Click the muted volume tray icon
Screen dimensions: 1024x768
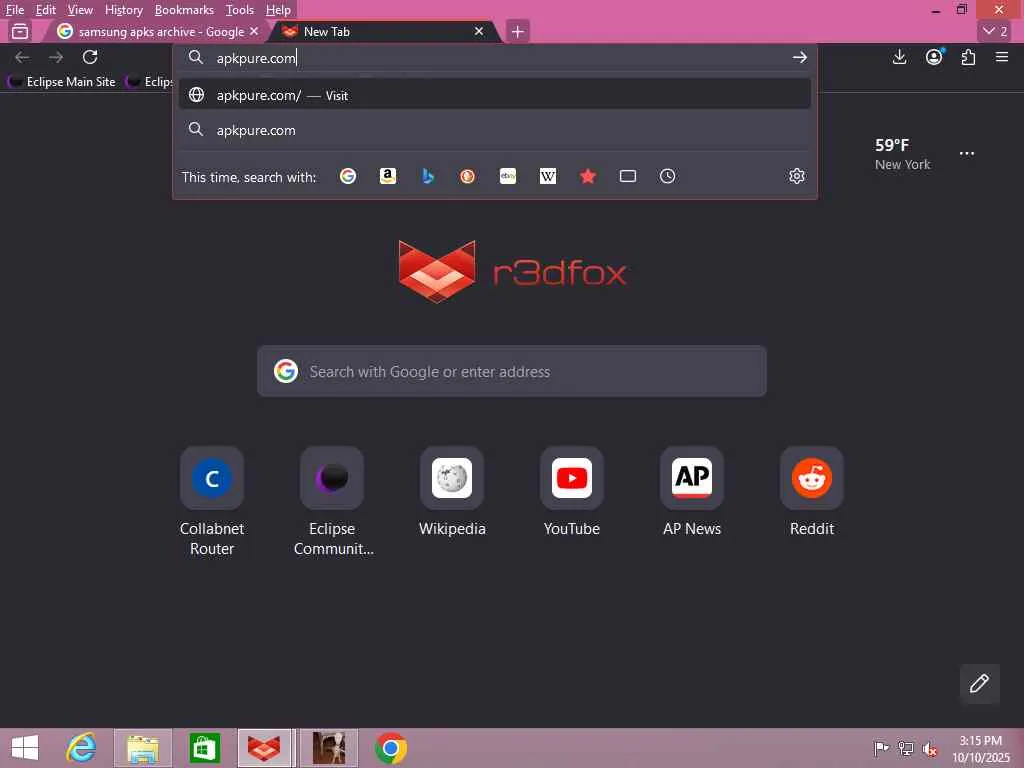929,749
